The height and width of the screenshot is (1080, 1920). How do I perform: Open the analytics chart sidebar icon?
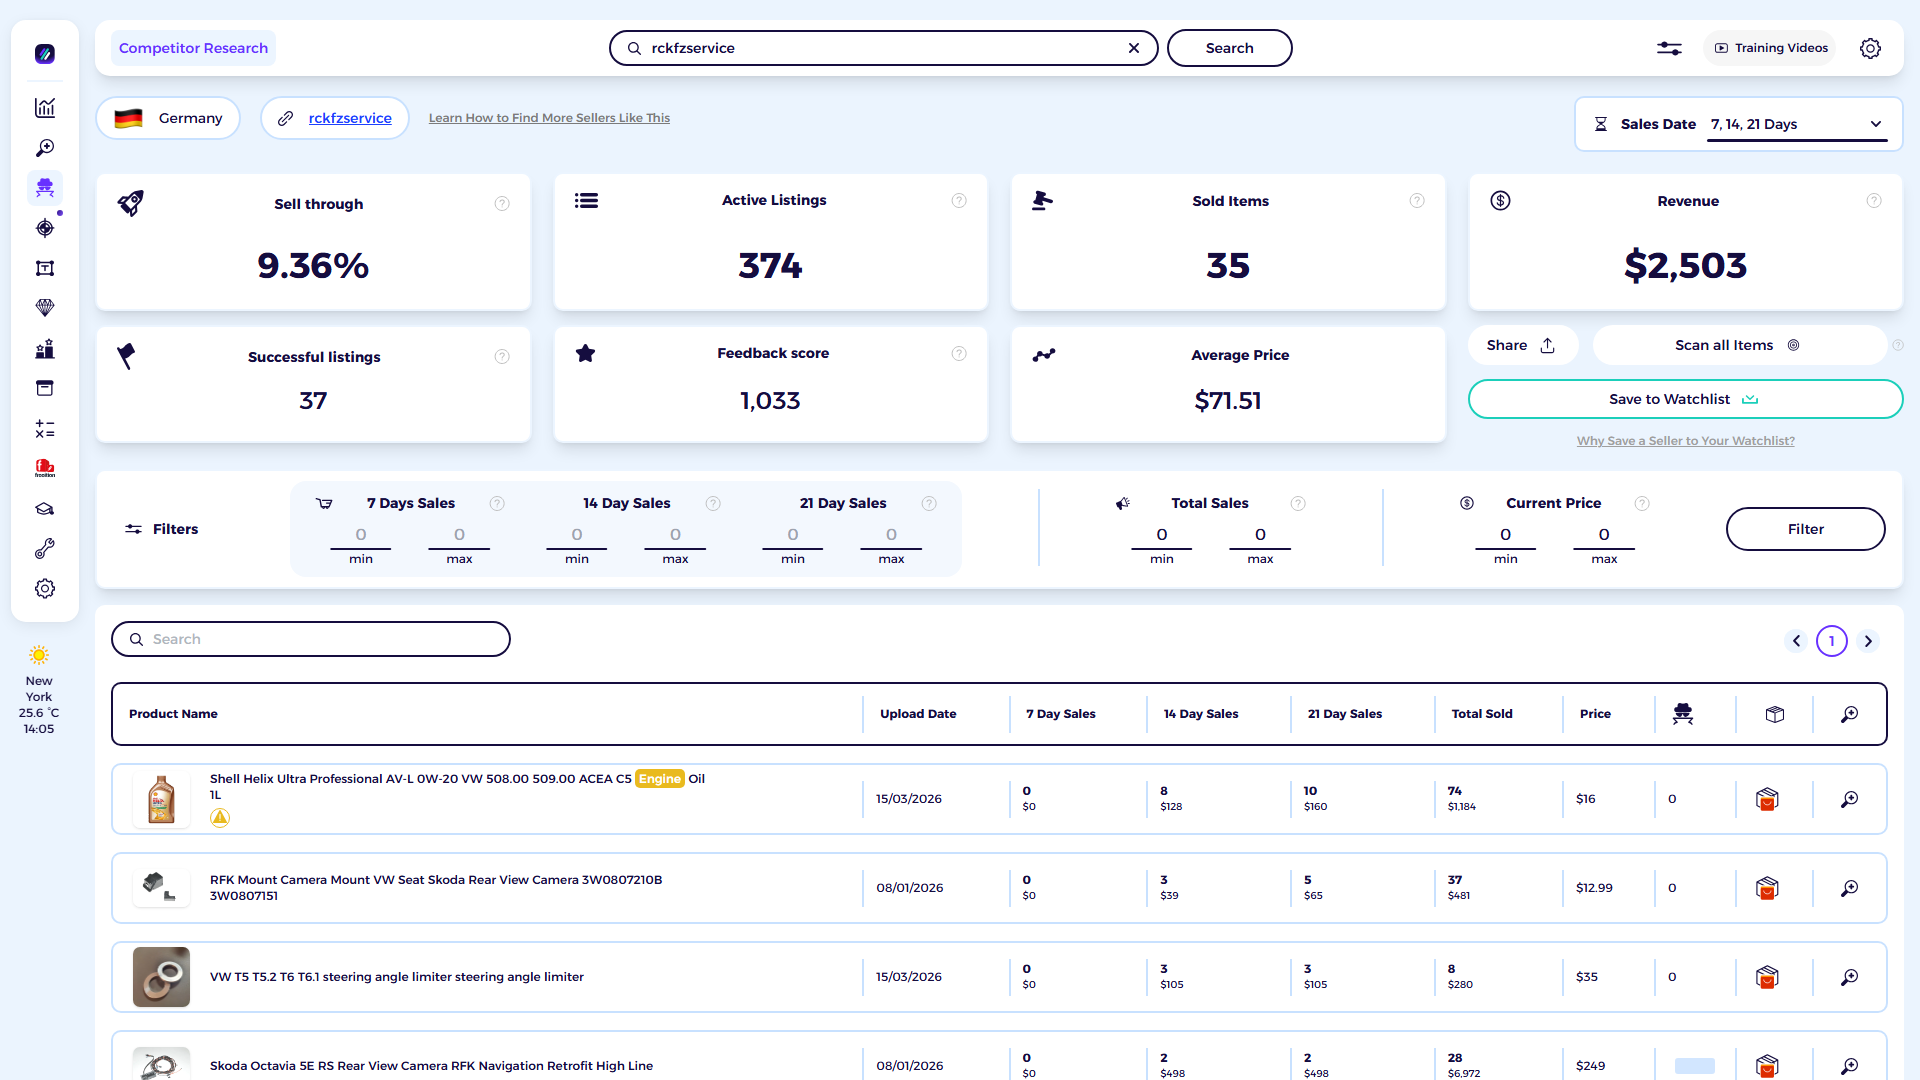pyautogui.click(x=45, y=108)
